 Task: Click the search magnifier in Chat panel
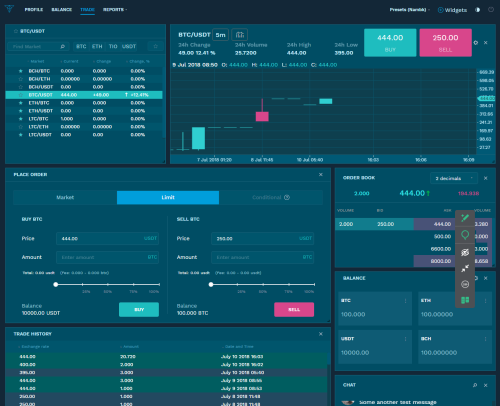tap(475, 385)
